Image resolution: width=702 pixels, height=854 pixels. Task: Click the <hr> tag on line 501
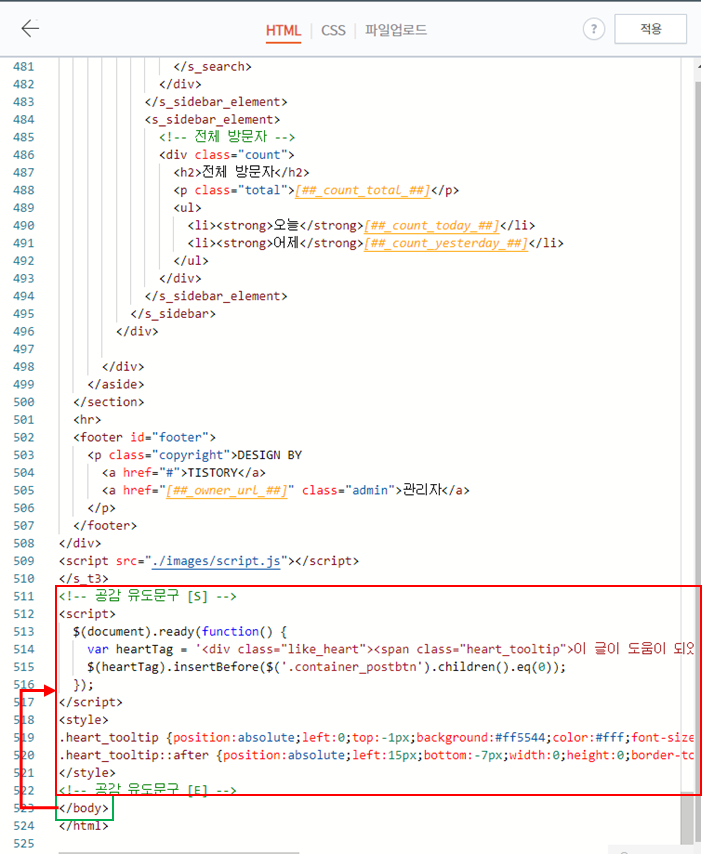pyautogui.click(x=88, y=419)
